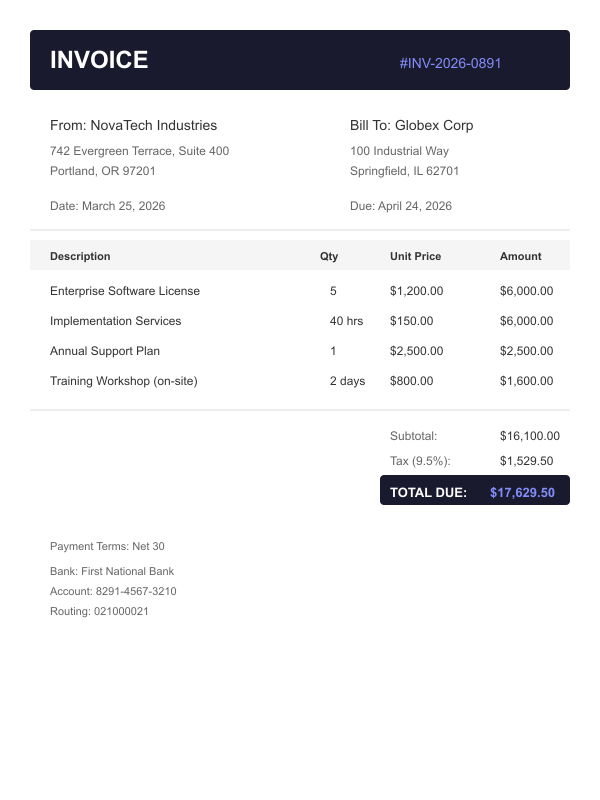Click the Qty column header
600x800 pixels.
coord(329,256)
